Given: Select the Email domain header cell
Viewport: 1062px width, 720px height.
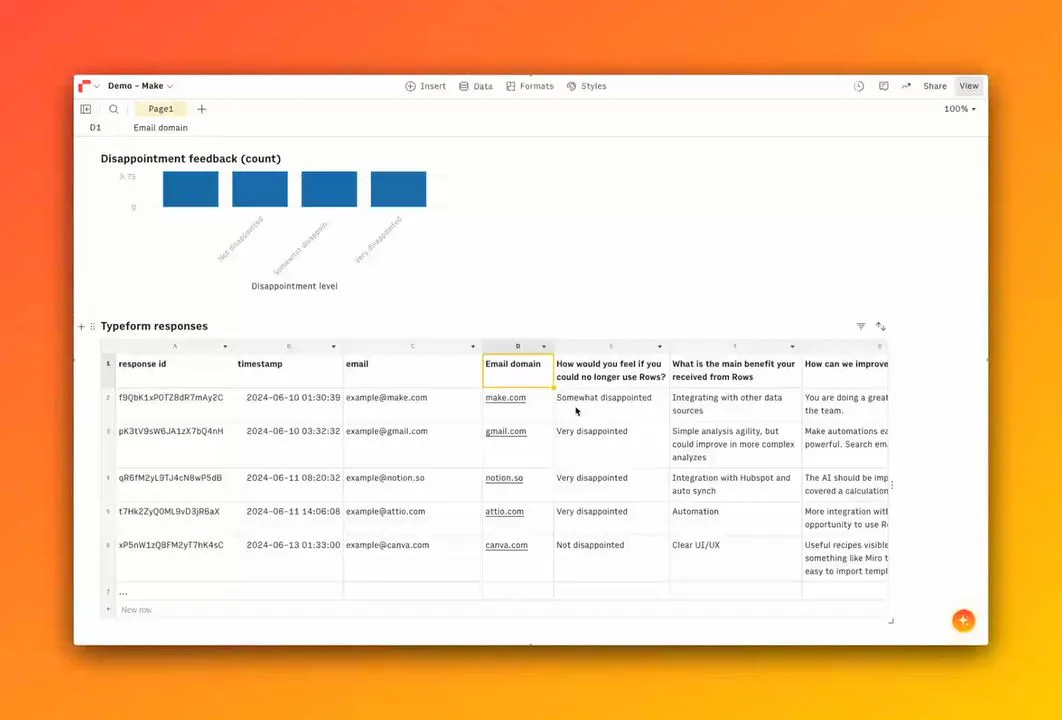Looking at the screenshot, I should (x=517, y=370).
